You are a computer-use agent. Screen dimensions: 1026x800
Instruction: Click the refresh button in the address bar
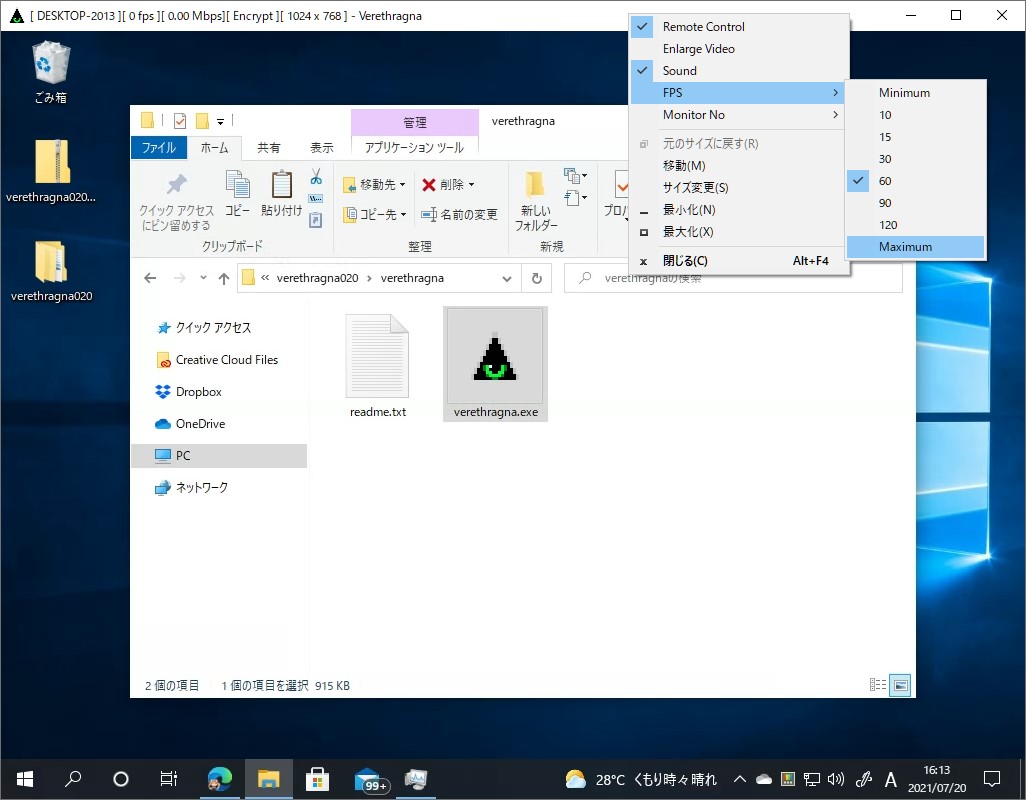(537, 279)
